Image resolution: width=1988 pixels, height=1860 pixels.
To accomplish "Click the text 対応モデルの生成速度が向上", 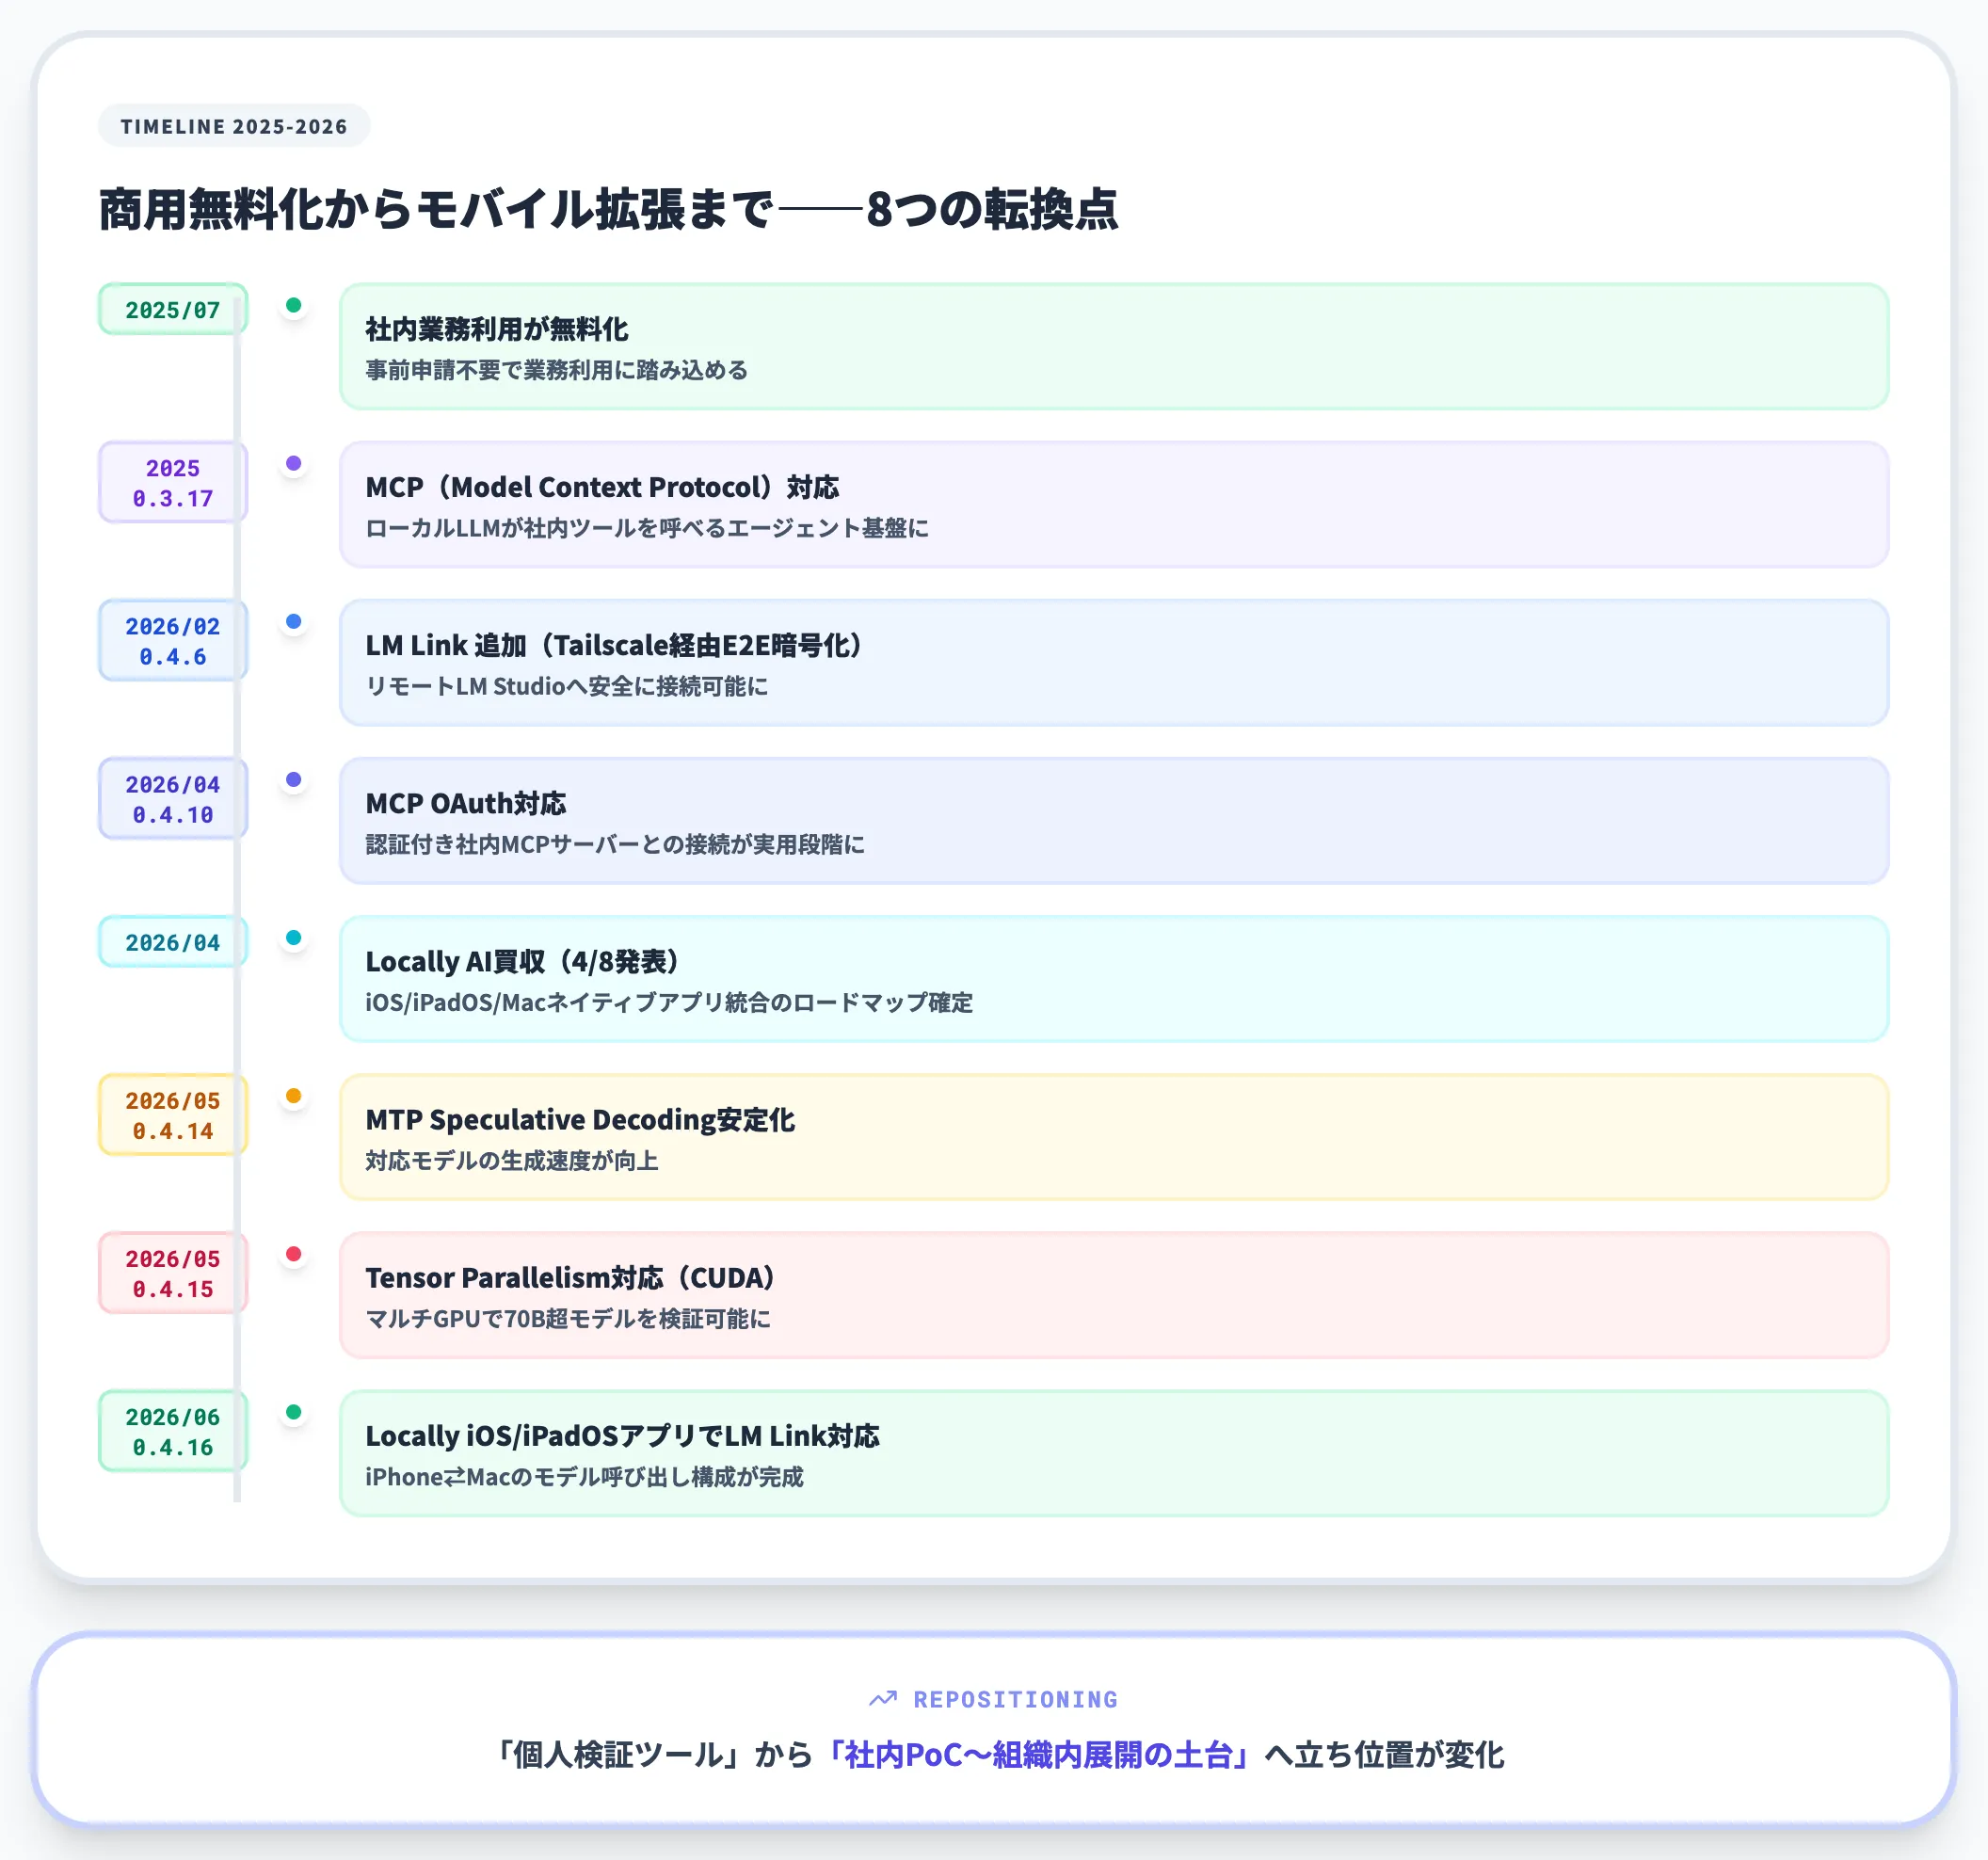I will [x=512, y=1160].
